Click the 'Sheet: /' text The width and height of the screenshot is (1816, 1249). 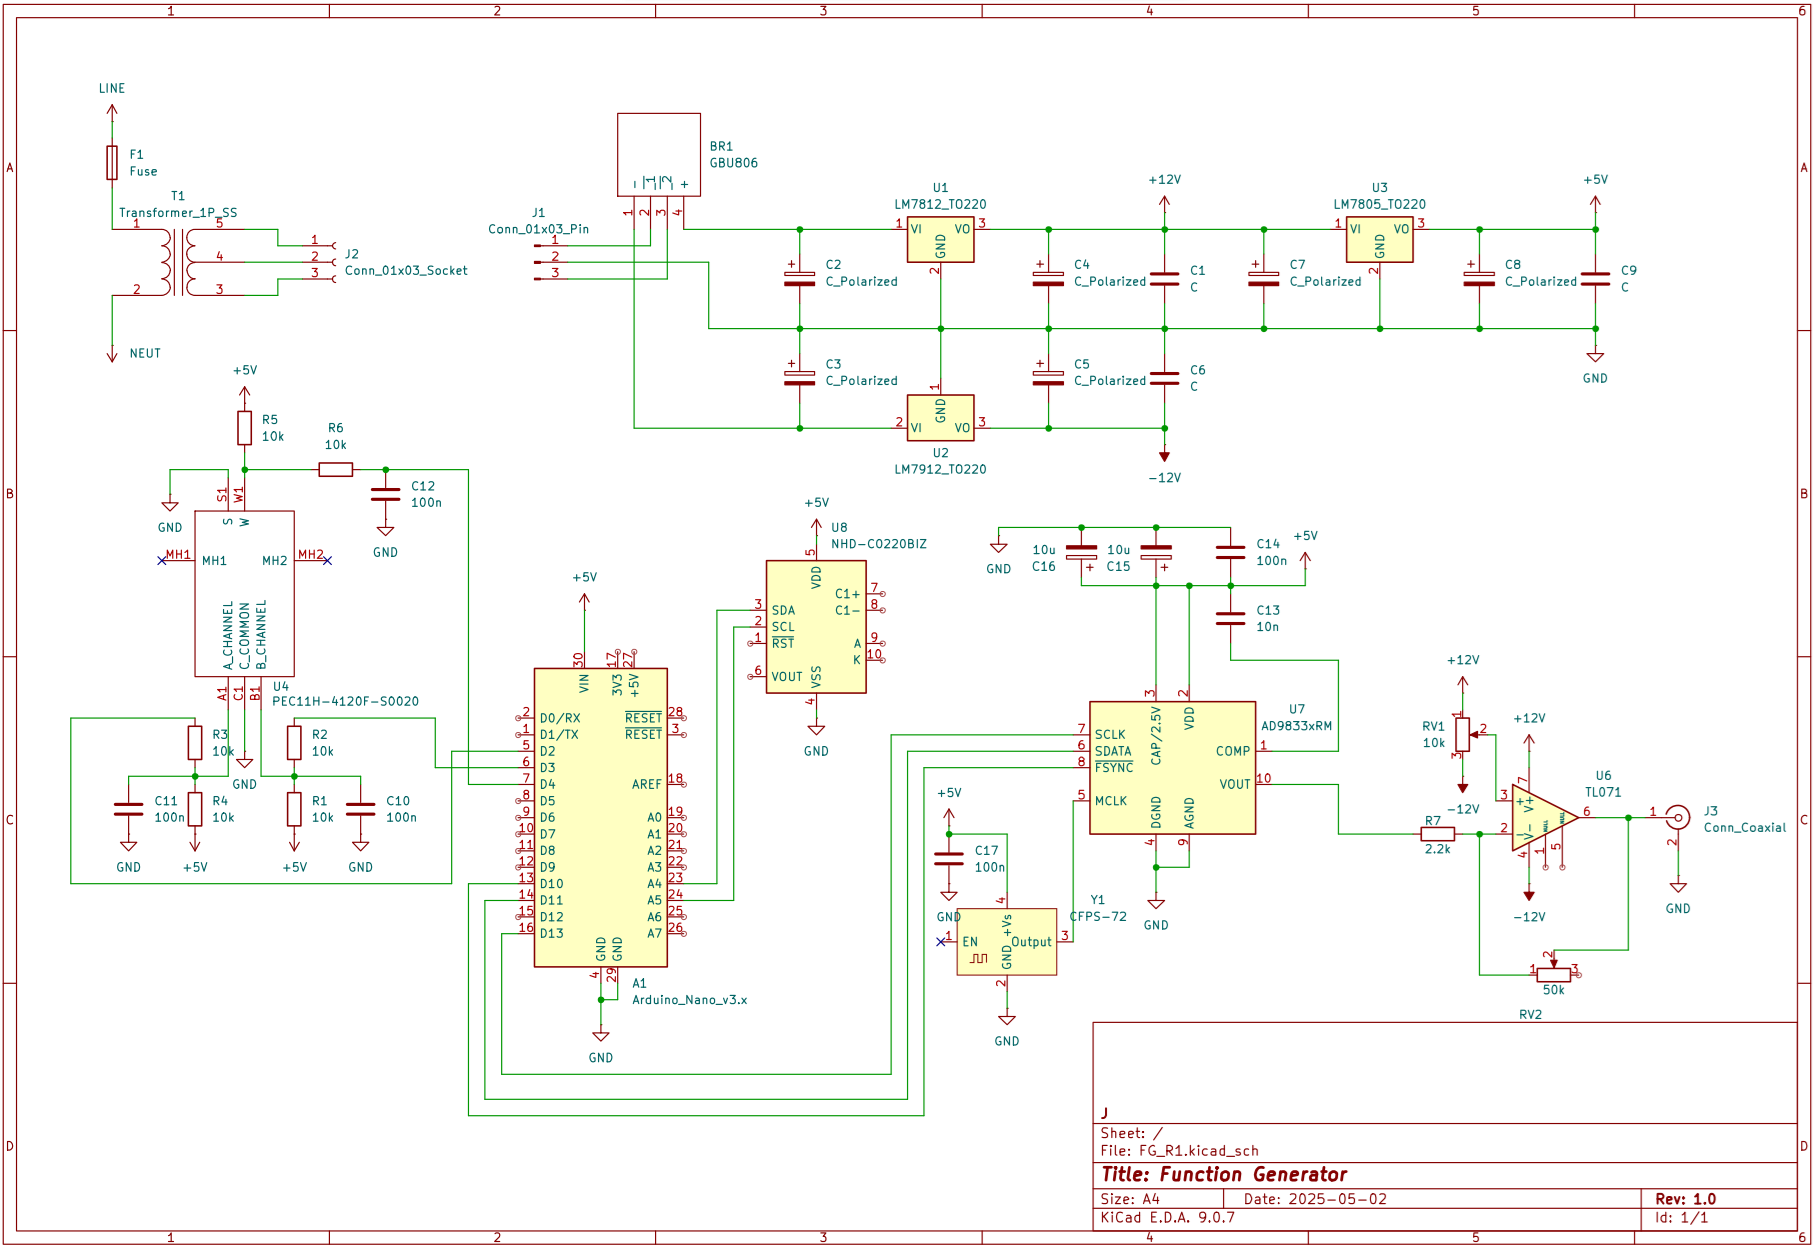point(1131,1133)
